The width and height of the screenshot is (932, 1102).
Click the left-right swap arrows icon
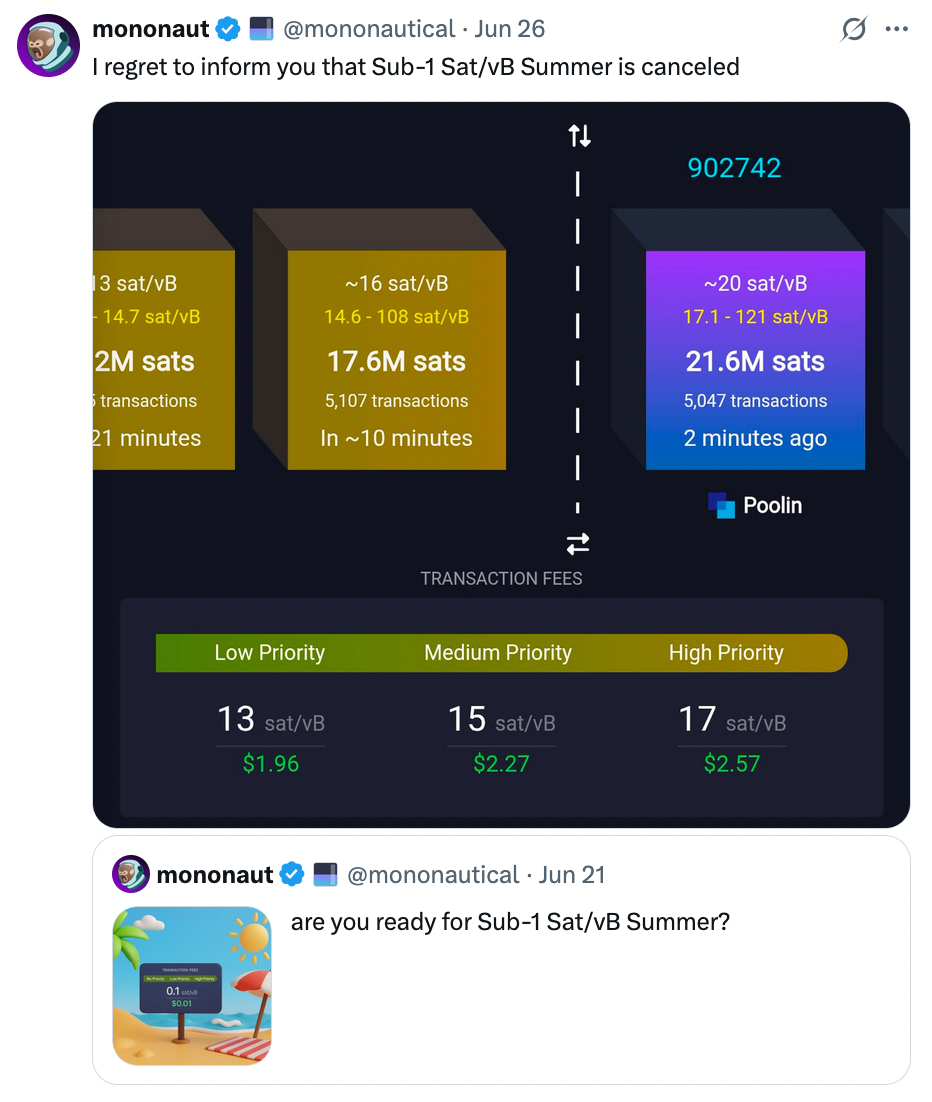tap(578, 543)
